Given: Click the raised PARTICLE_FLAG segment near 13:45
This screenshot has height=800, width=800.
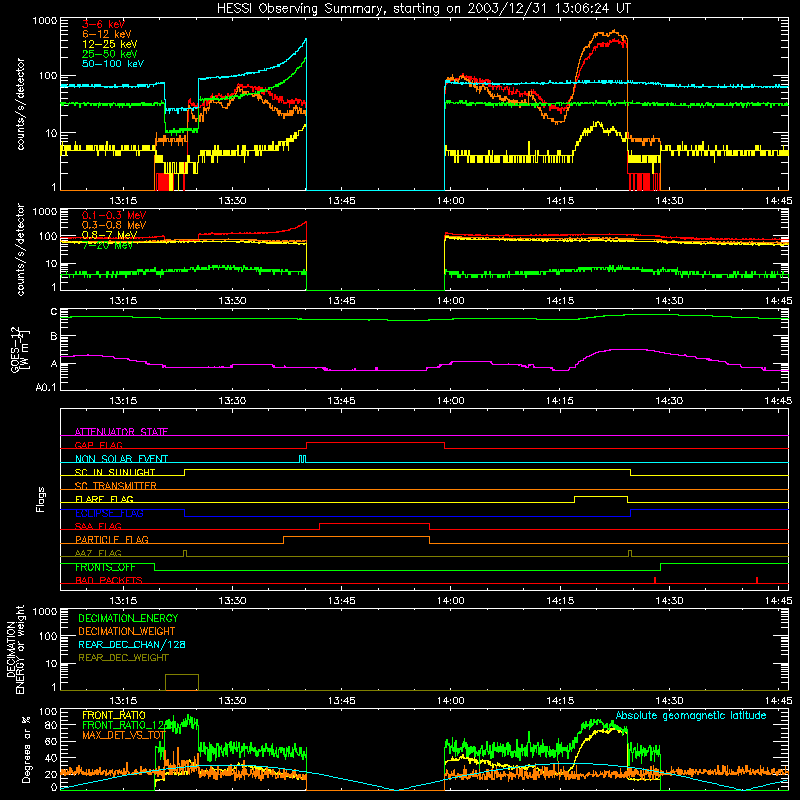Looking at the screenshot, I should (x=356, y=537).
